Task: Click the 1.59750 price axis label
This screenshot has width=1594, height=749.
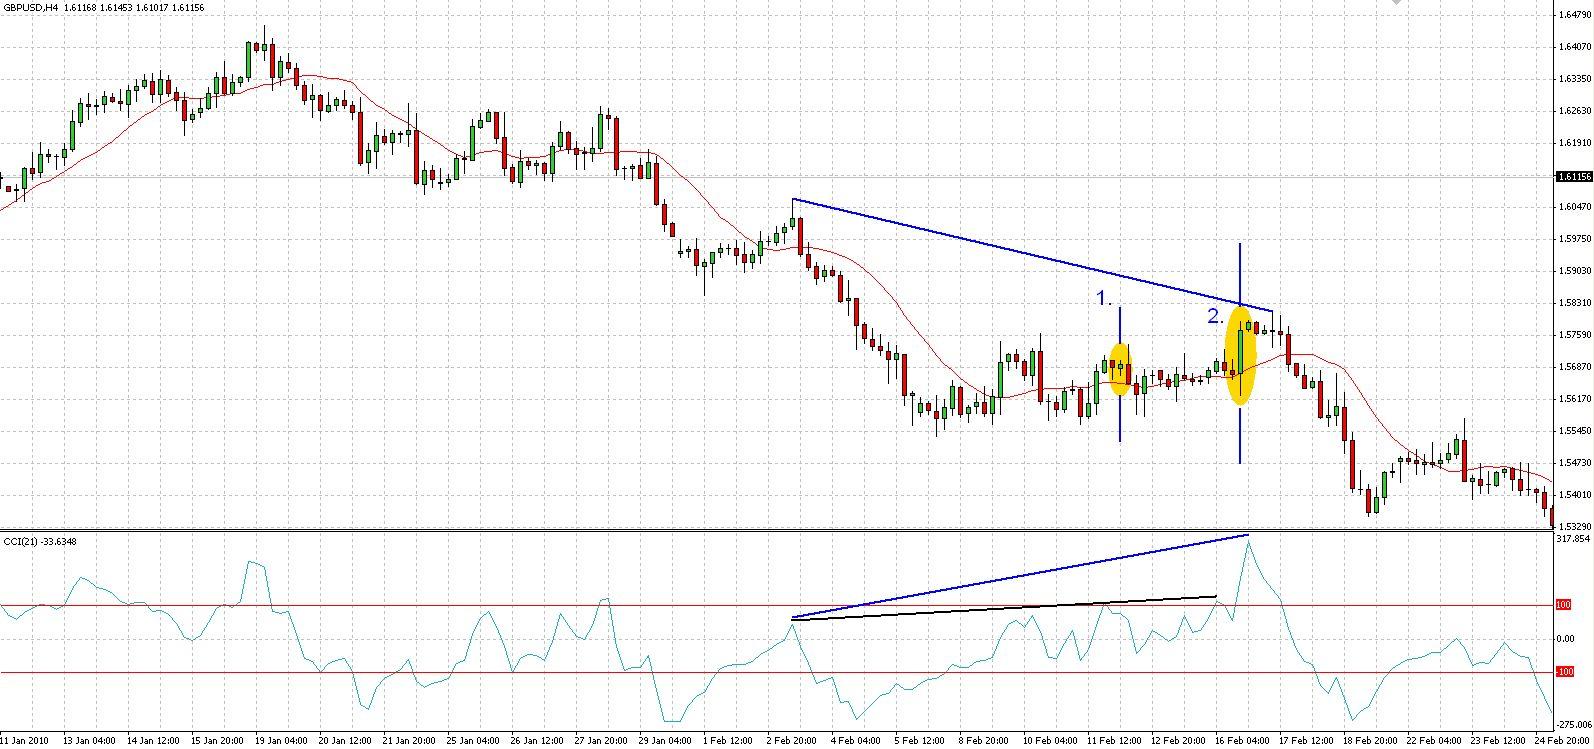Action: pyautogui.click(x=1574, y=239)
